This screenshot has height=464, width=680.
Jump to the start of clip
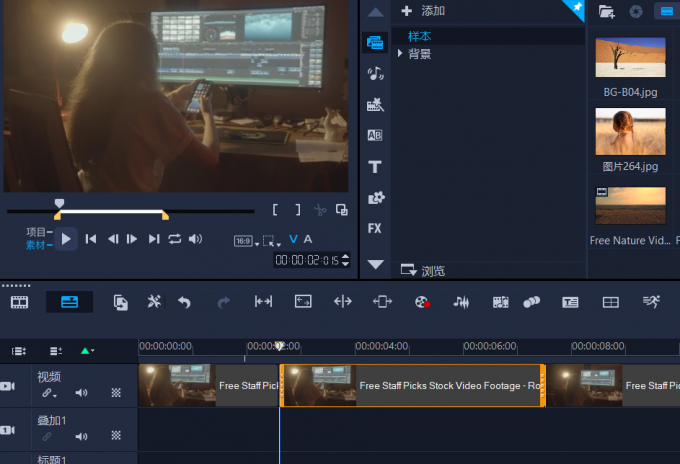[91, 239]
